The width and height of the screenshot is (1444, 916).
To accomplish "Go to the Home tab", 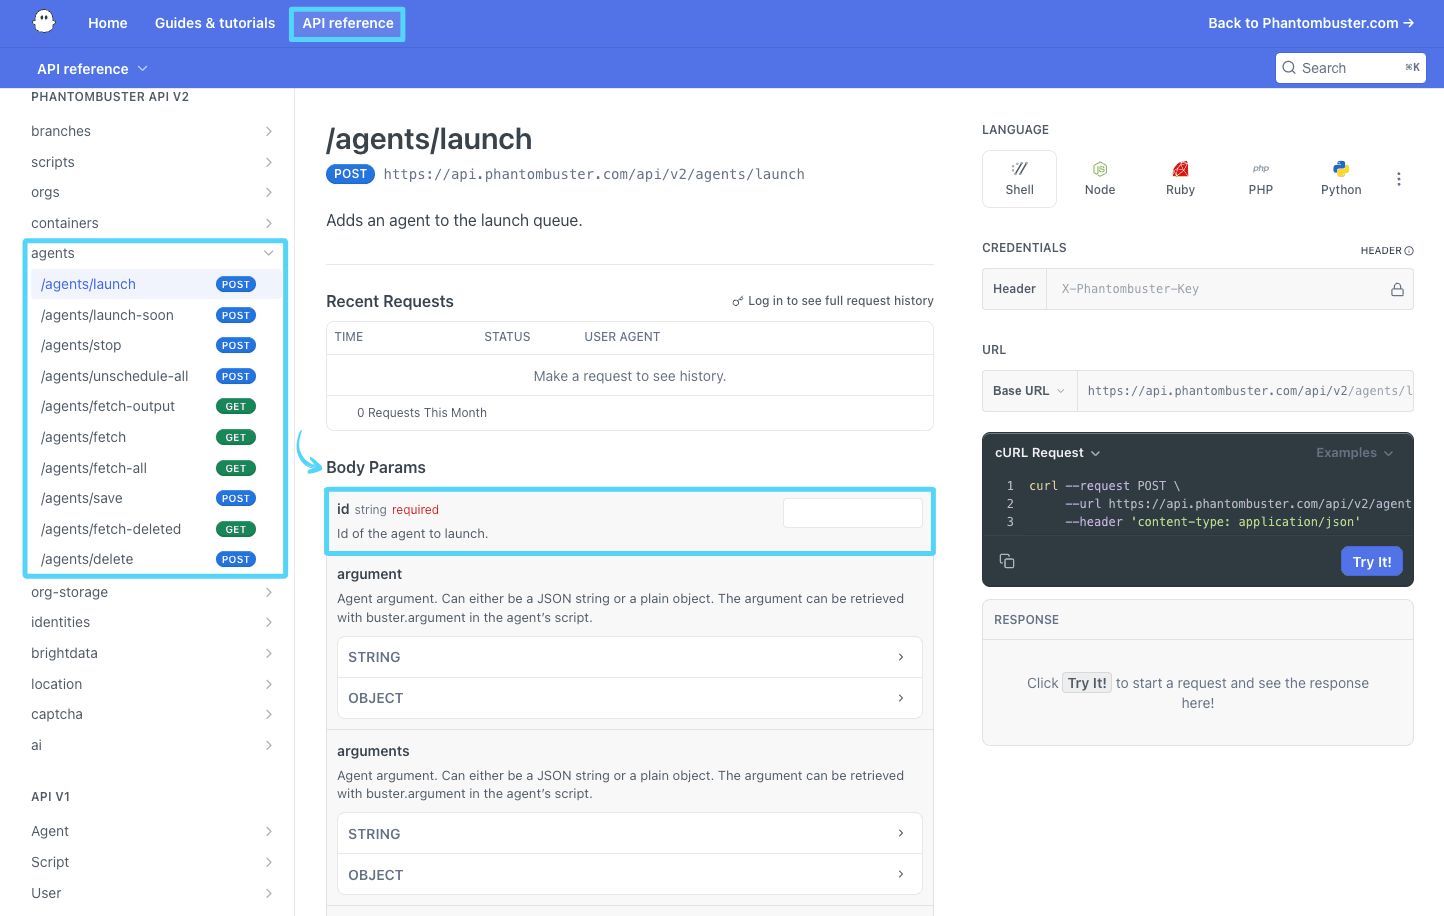I will pos(108,23).
